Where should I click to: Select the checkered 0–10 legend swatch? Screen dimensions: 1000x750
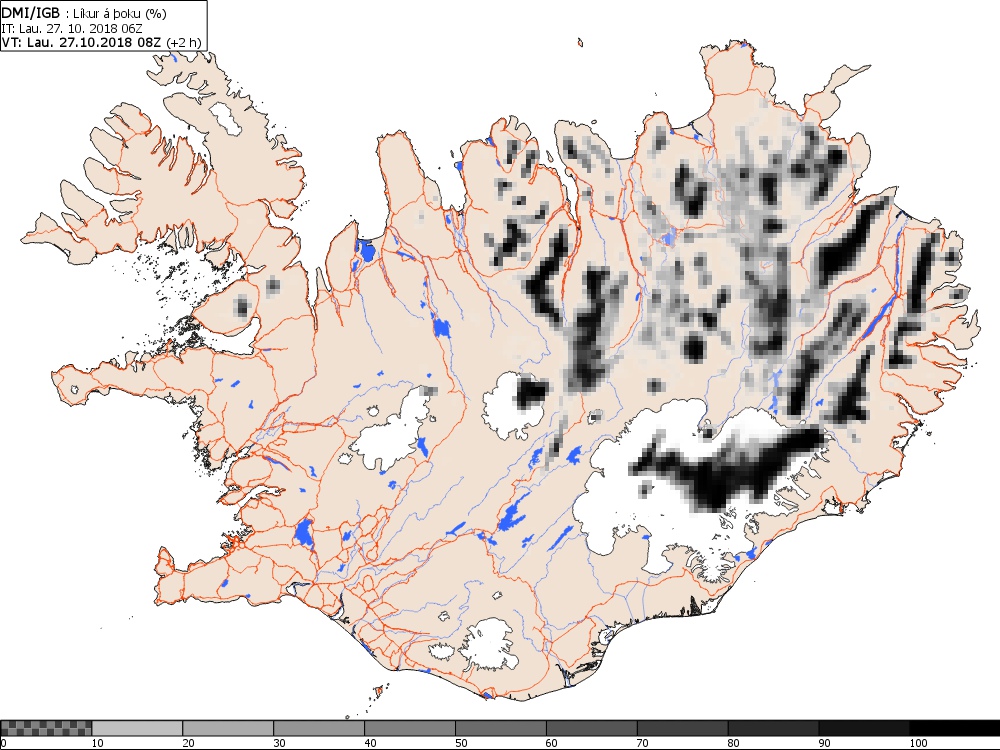click(x=46, y=728)
